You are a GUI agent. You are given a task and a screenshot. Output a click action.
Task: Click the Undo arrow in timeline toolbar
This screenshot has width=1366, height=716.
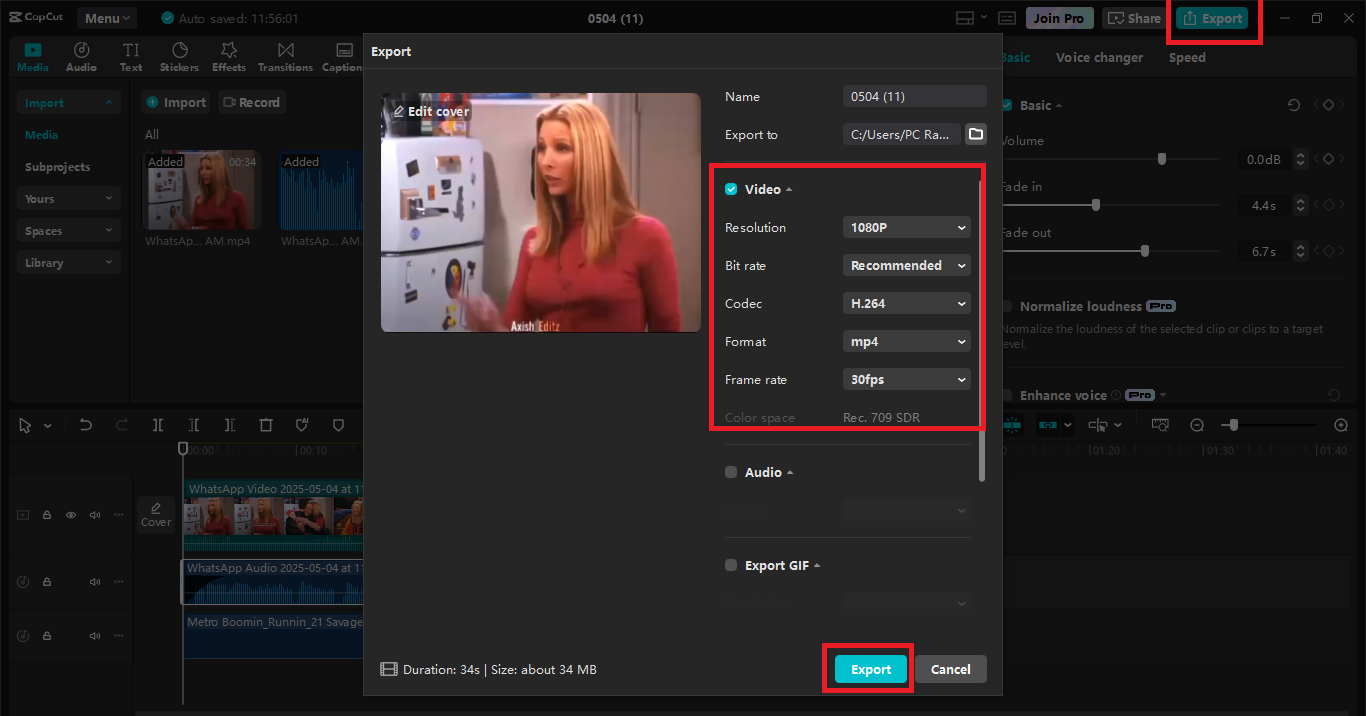[86, 425]
